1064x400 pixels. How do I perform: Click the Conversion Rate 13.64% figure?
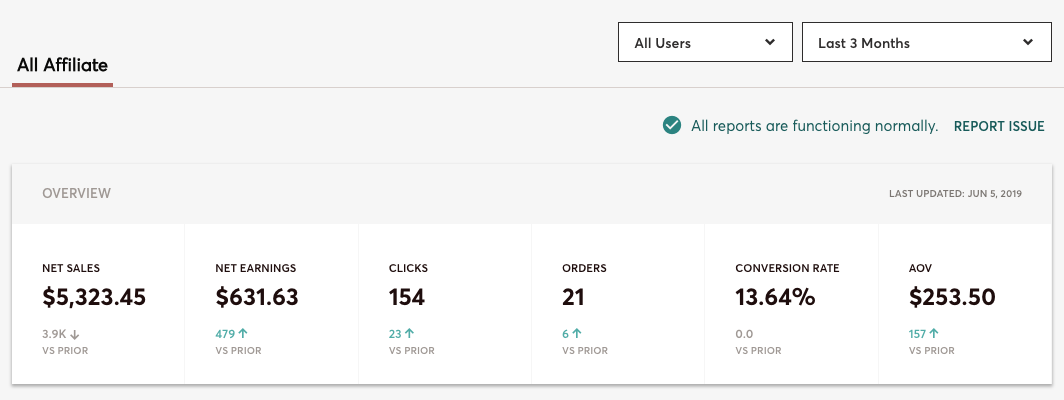point(776,297)
